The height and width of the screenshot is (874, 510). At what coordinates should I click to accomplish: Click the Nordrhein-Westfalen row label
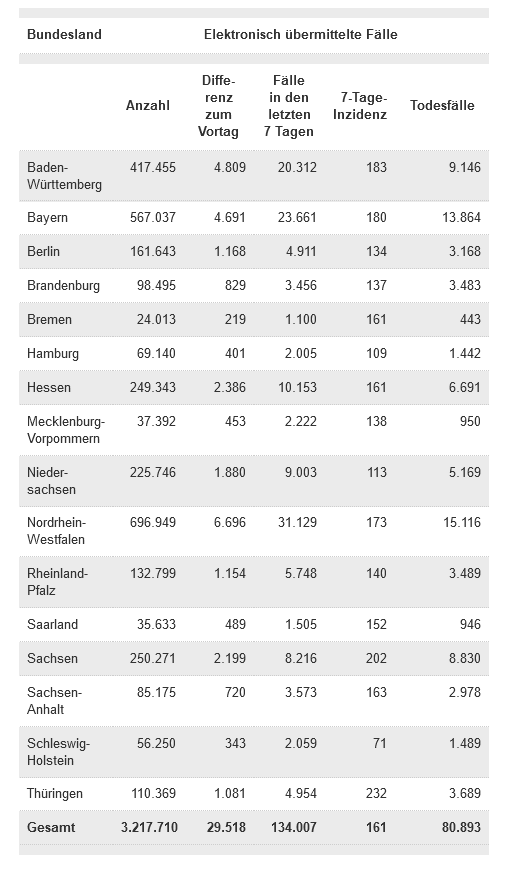[56, 531]
